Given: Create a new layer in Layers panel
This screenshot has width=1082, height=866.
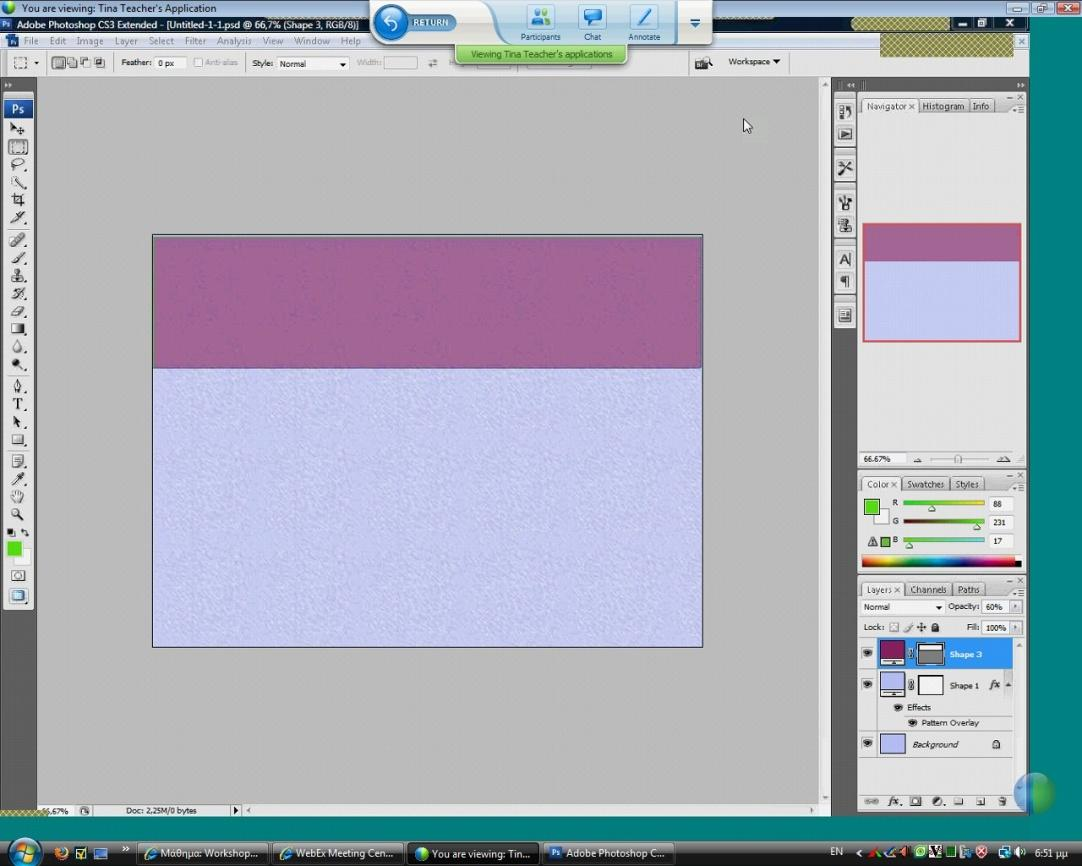Looking at the screenshot, I should pyautogui.click(x=981, y=801).
